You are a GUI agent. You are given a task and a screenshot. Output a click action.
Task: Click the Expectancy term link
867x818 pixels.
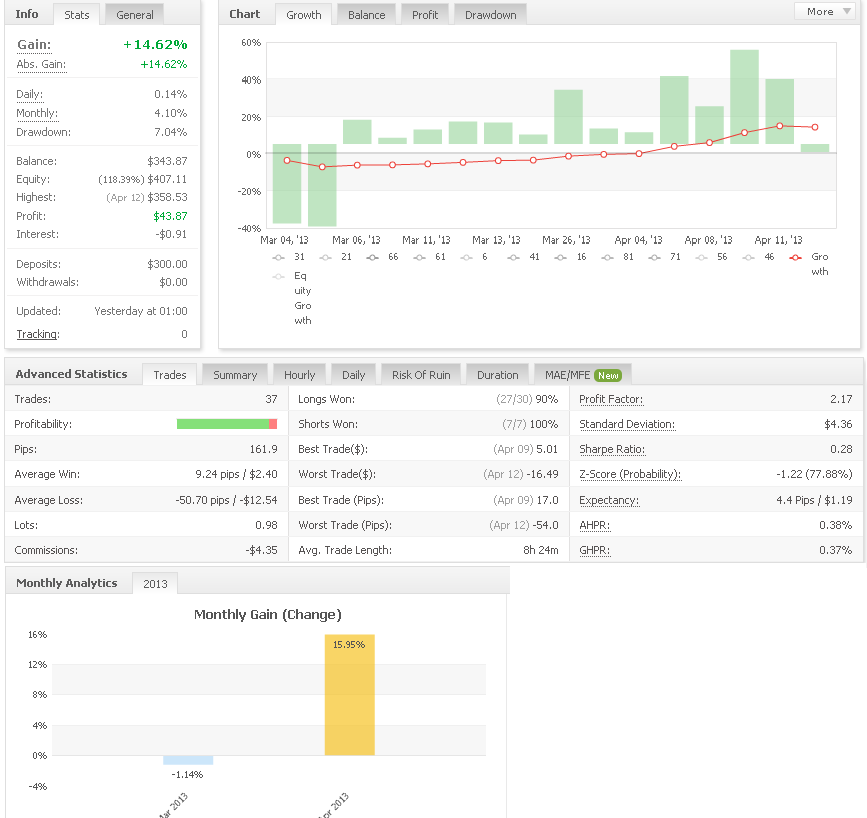point(609,500)
